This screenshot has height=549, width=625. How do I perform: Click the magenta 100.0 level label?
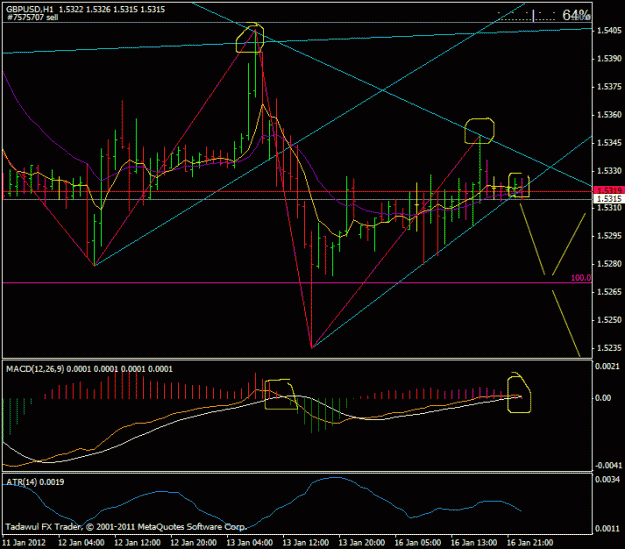tap(581, 278)
